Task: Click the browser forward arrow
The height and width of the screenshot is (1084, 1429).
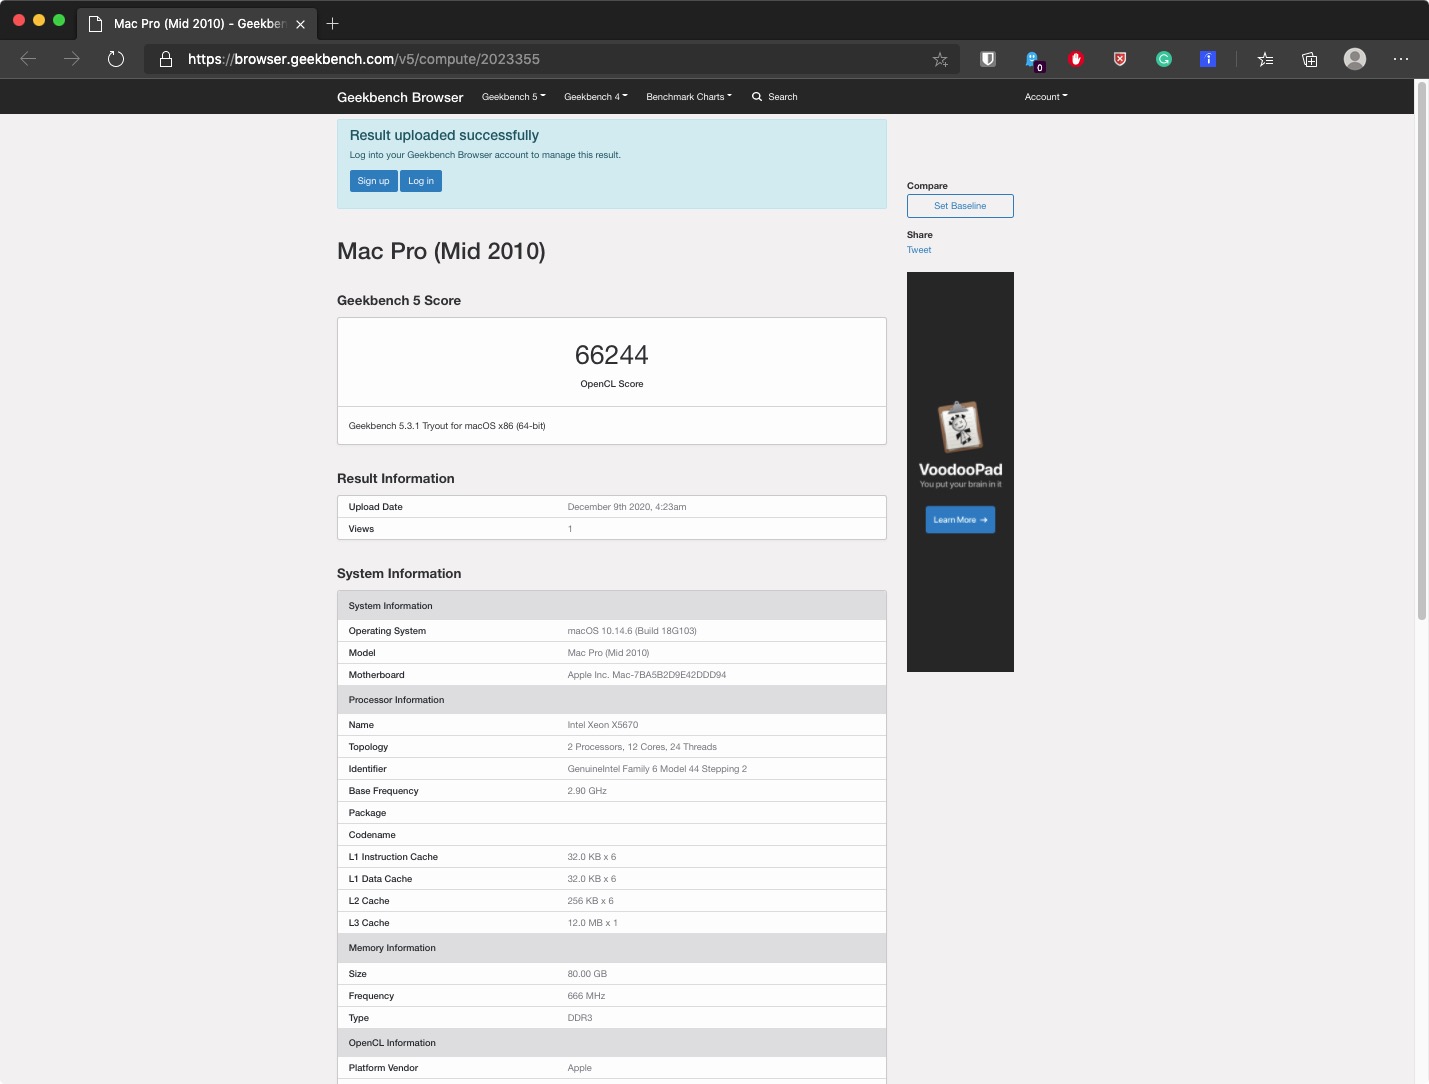Action: [72, 59]
